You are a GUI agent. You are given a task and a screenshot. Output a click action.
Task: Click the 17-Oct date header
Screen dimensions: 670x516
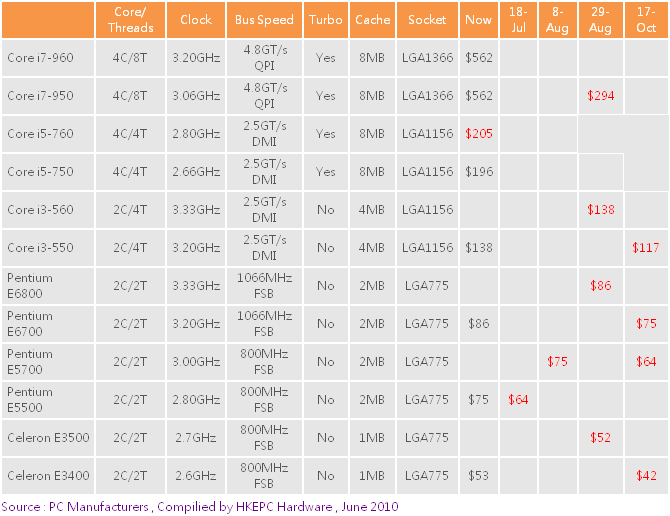pyautogui.click(x=646, y=20)
